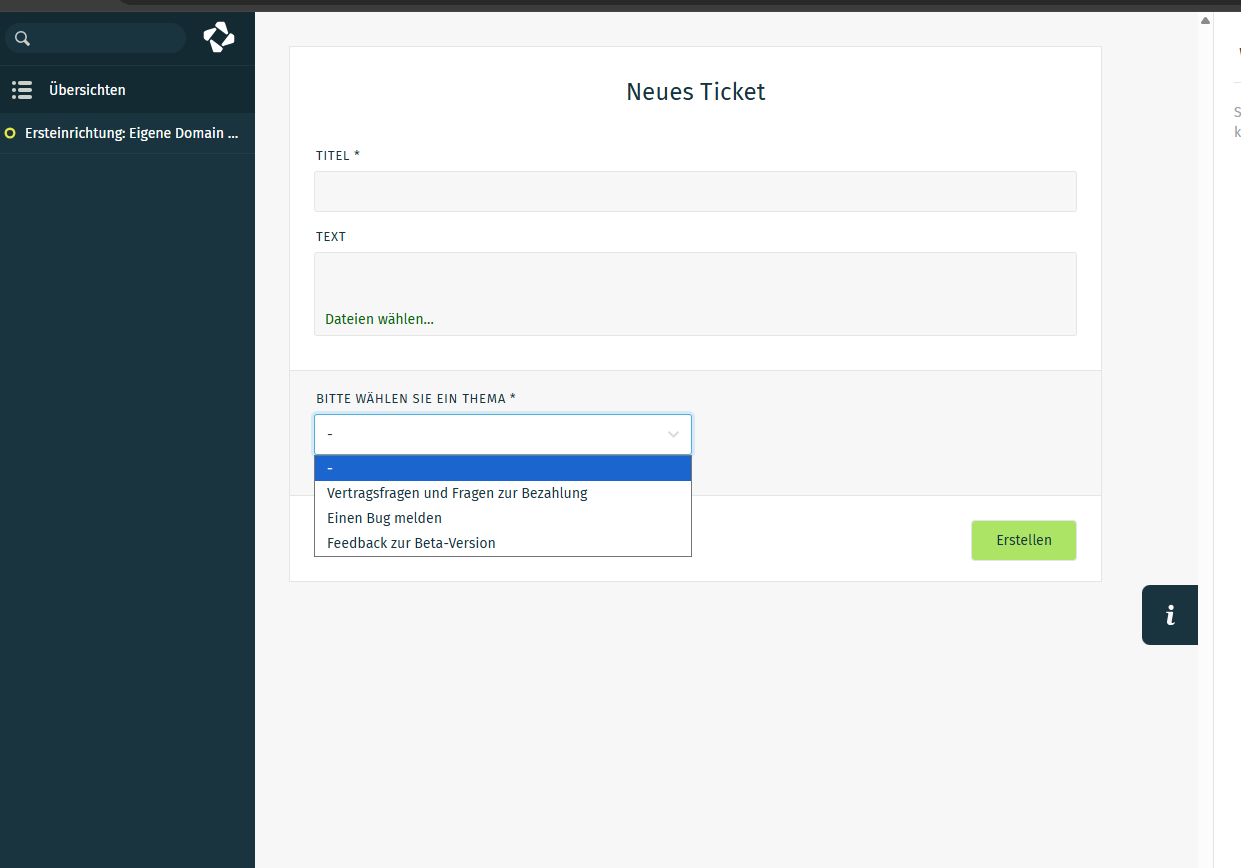Focus the Titel input field
Viewport: 1241px width, 868px height.
pyautogui.click(x=695, y=191)
